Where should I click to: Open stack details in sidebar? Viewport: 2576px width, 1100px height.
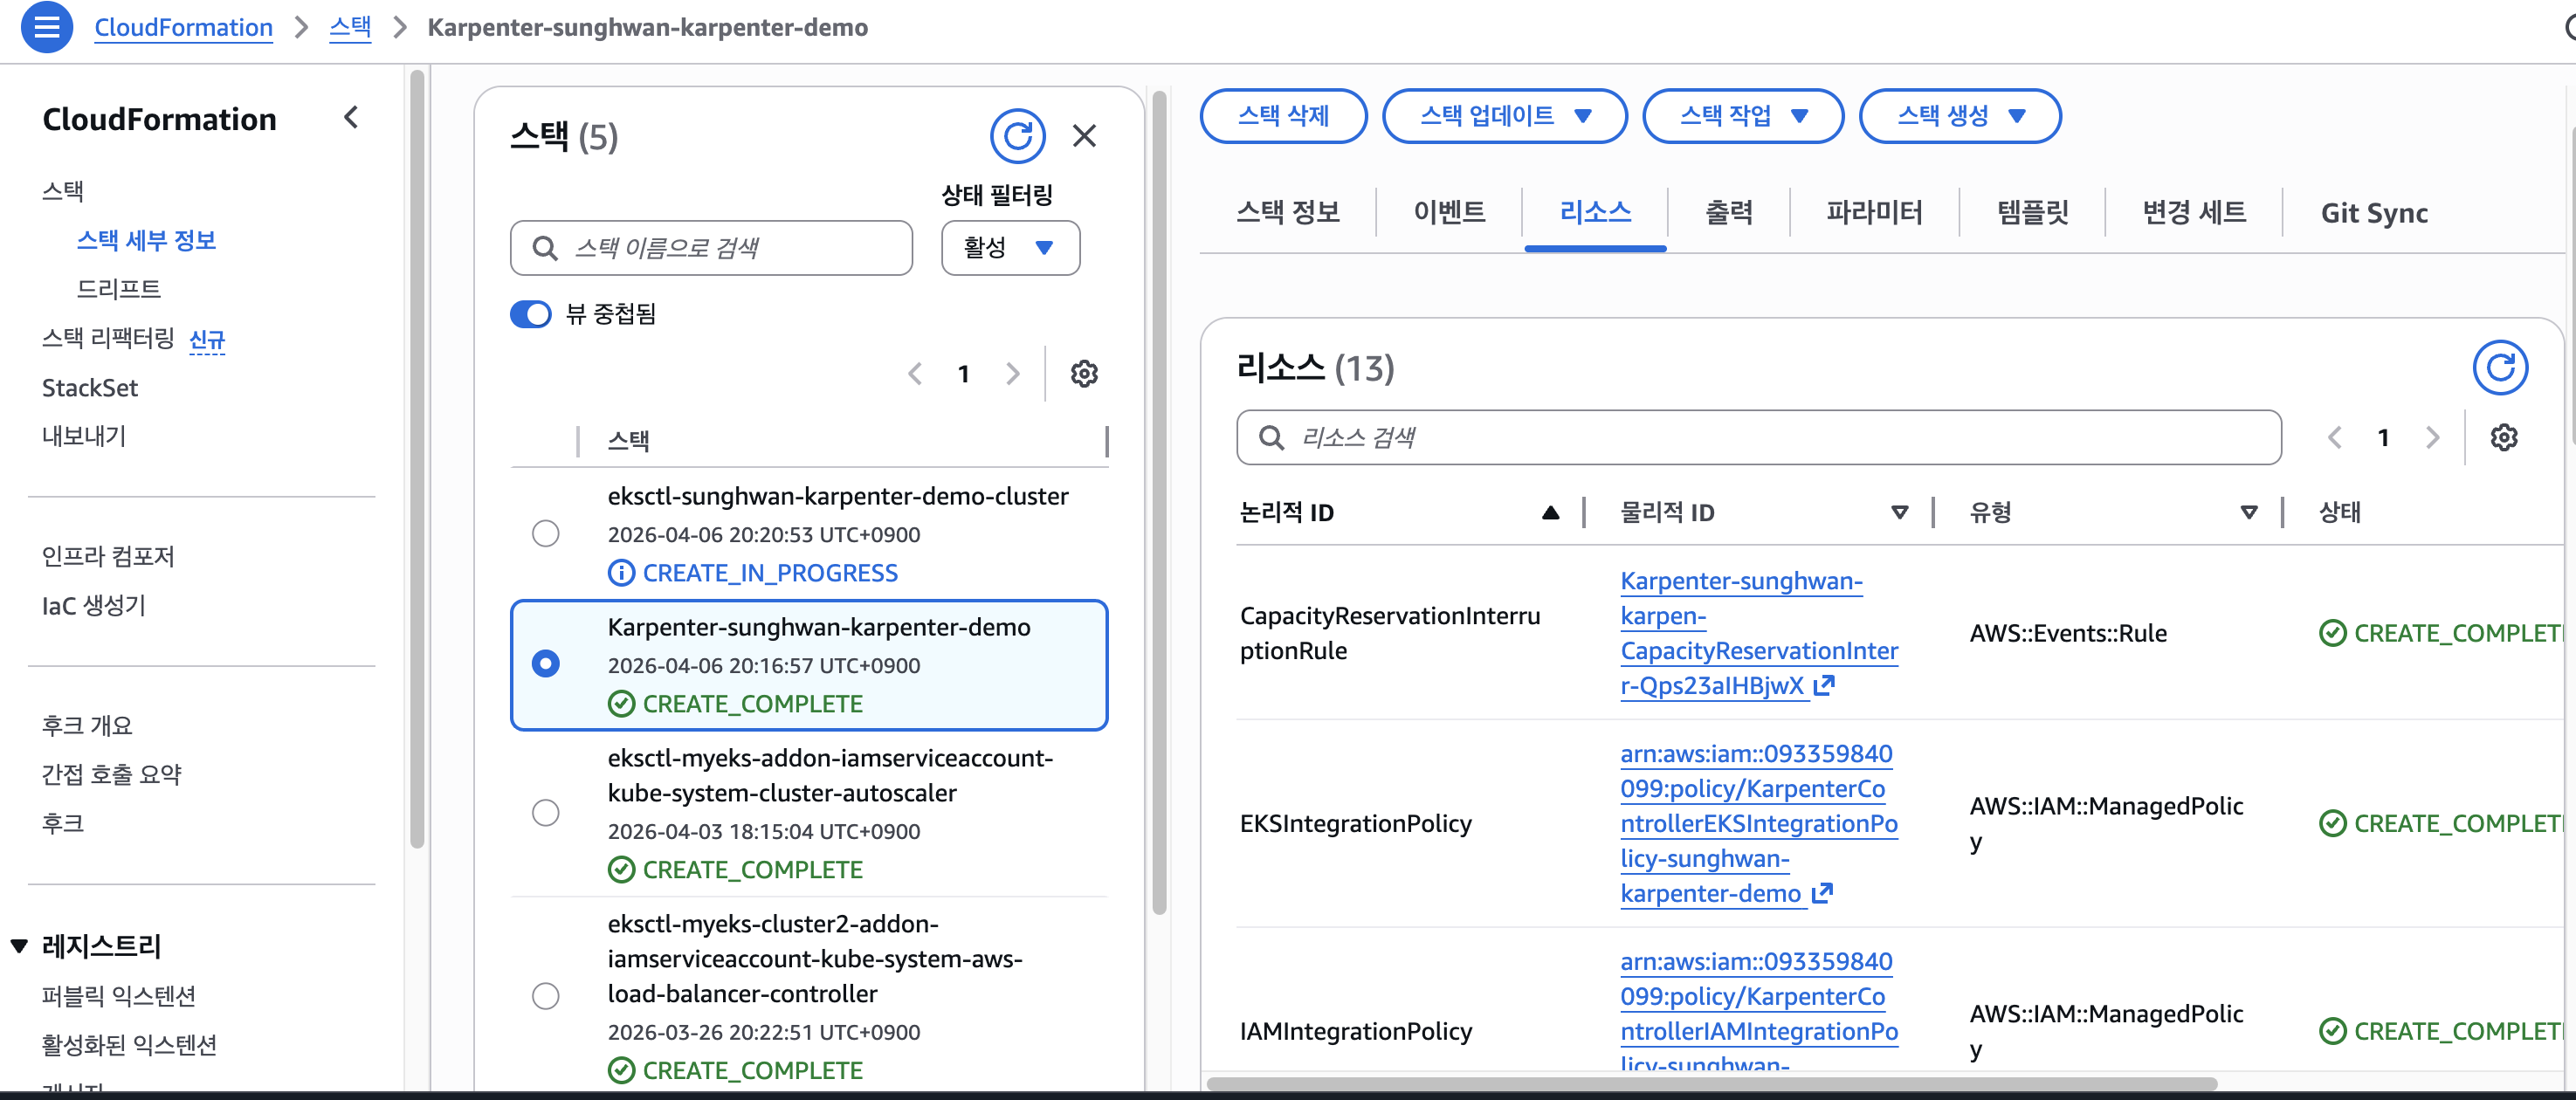pyautogui.click(x=146, y=241)
